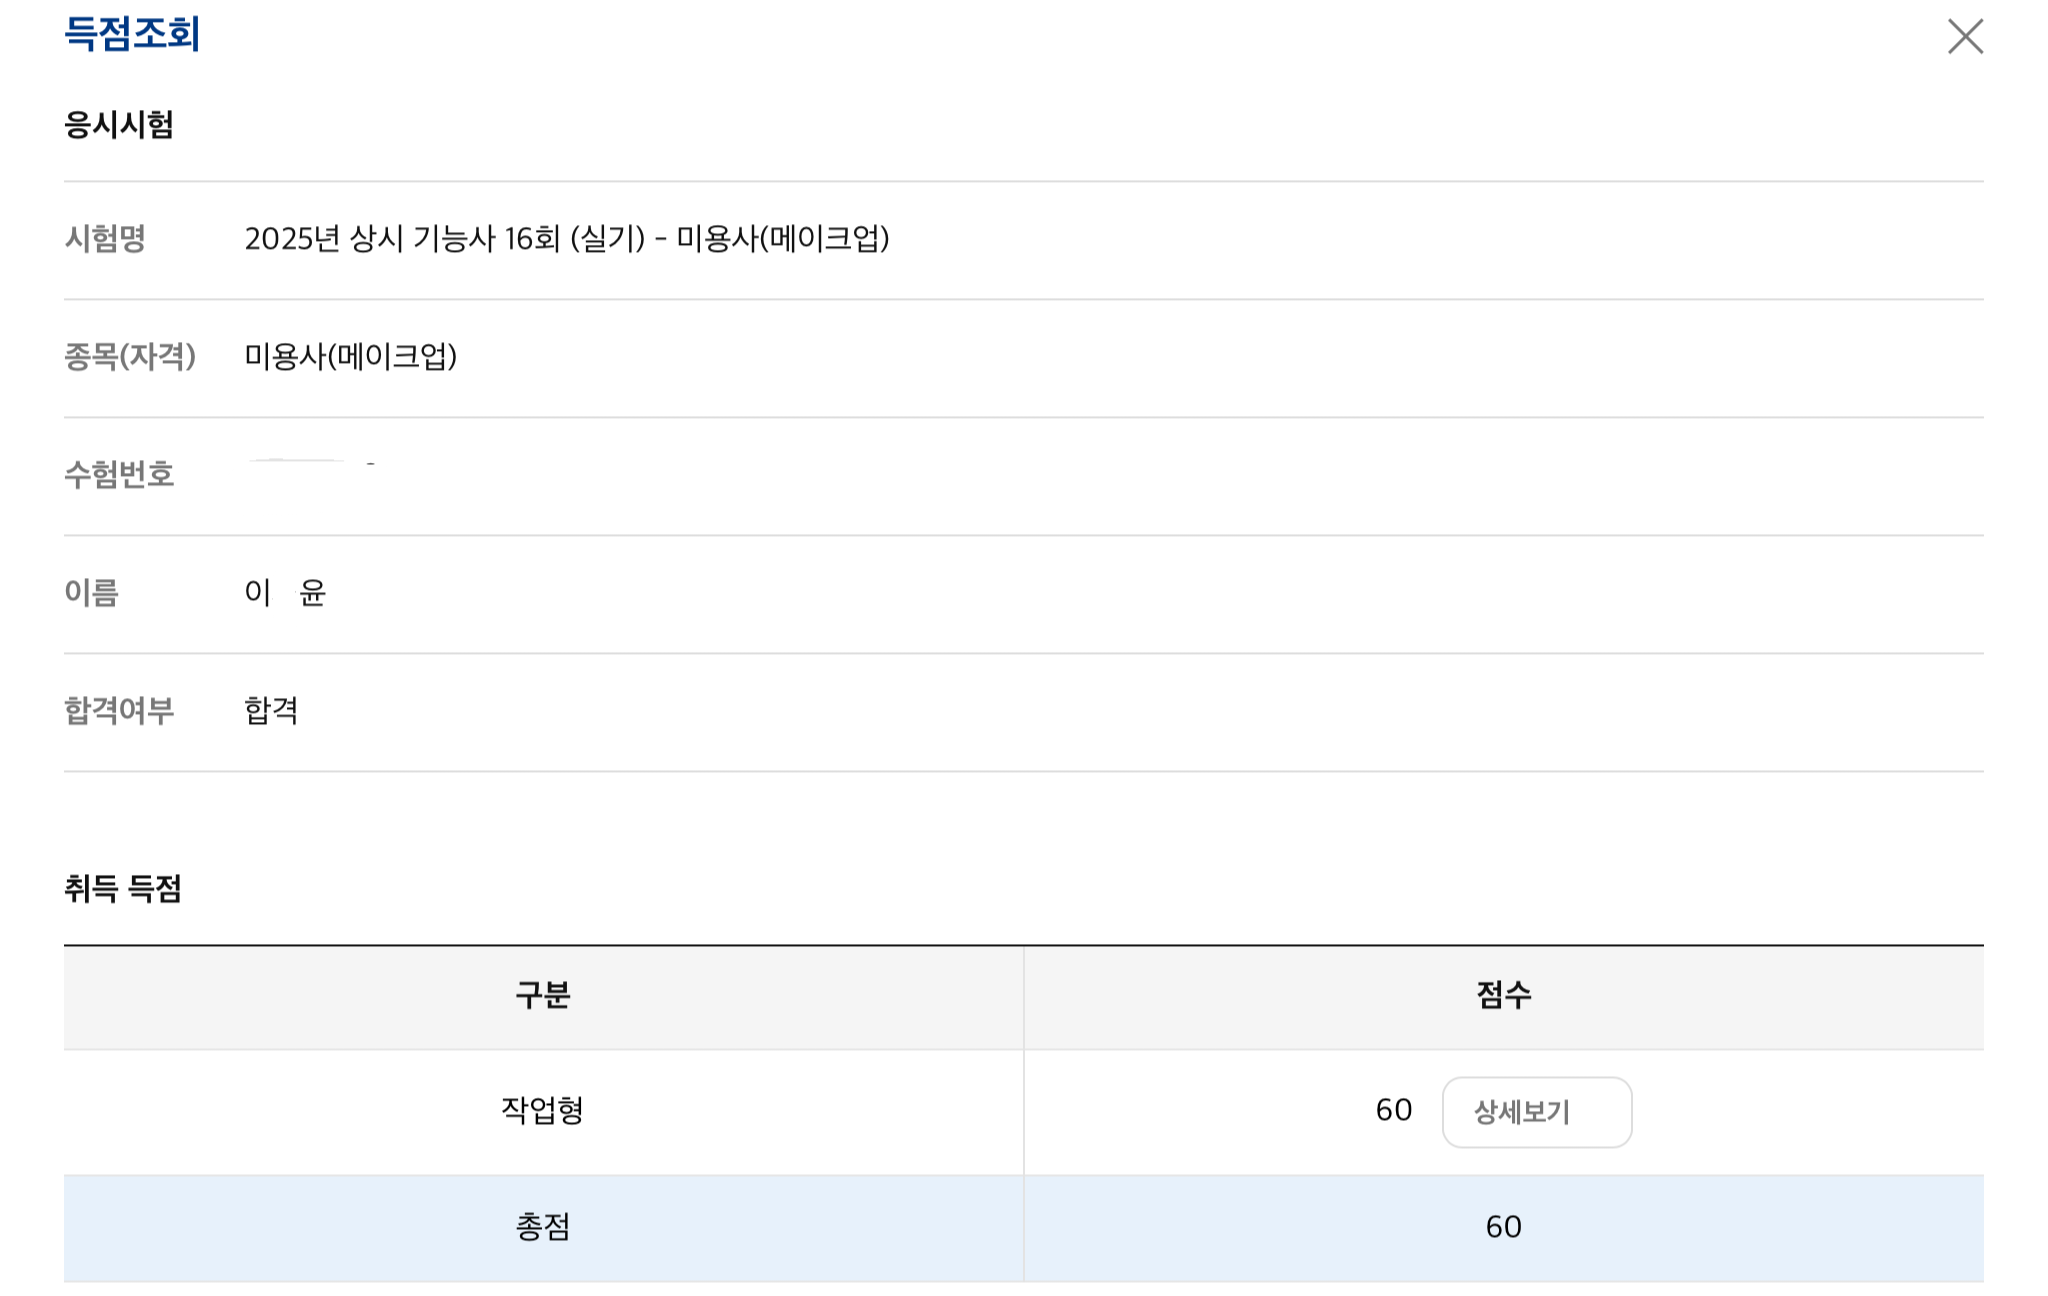
Task: Click the 구분 column header
Action: pos(543,995)
